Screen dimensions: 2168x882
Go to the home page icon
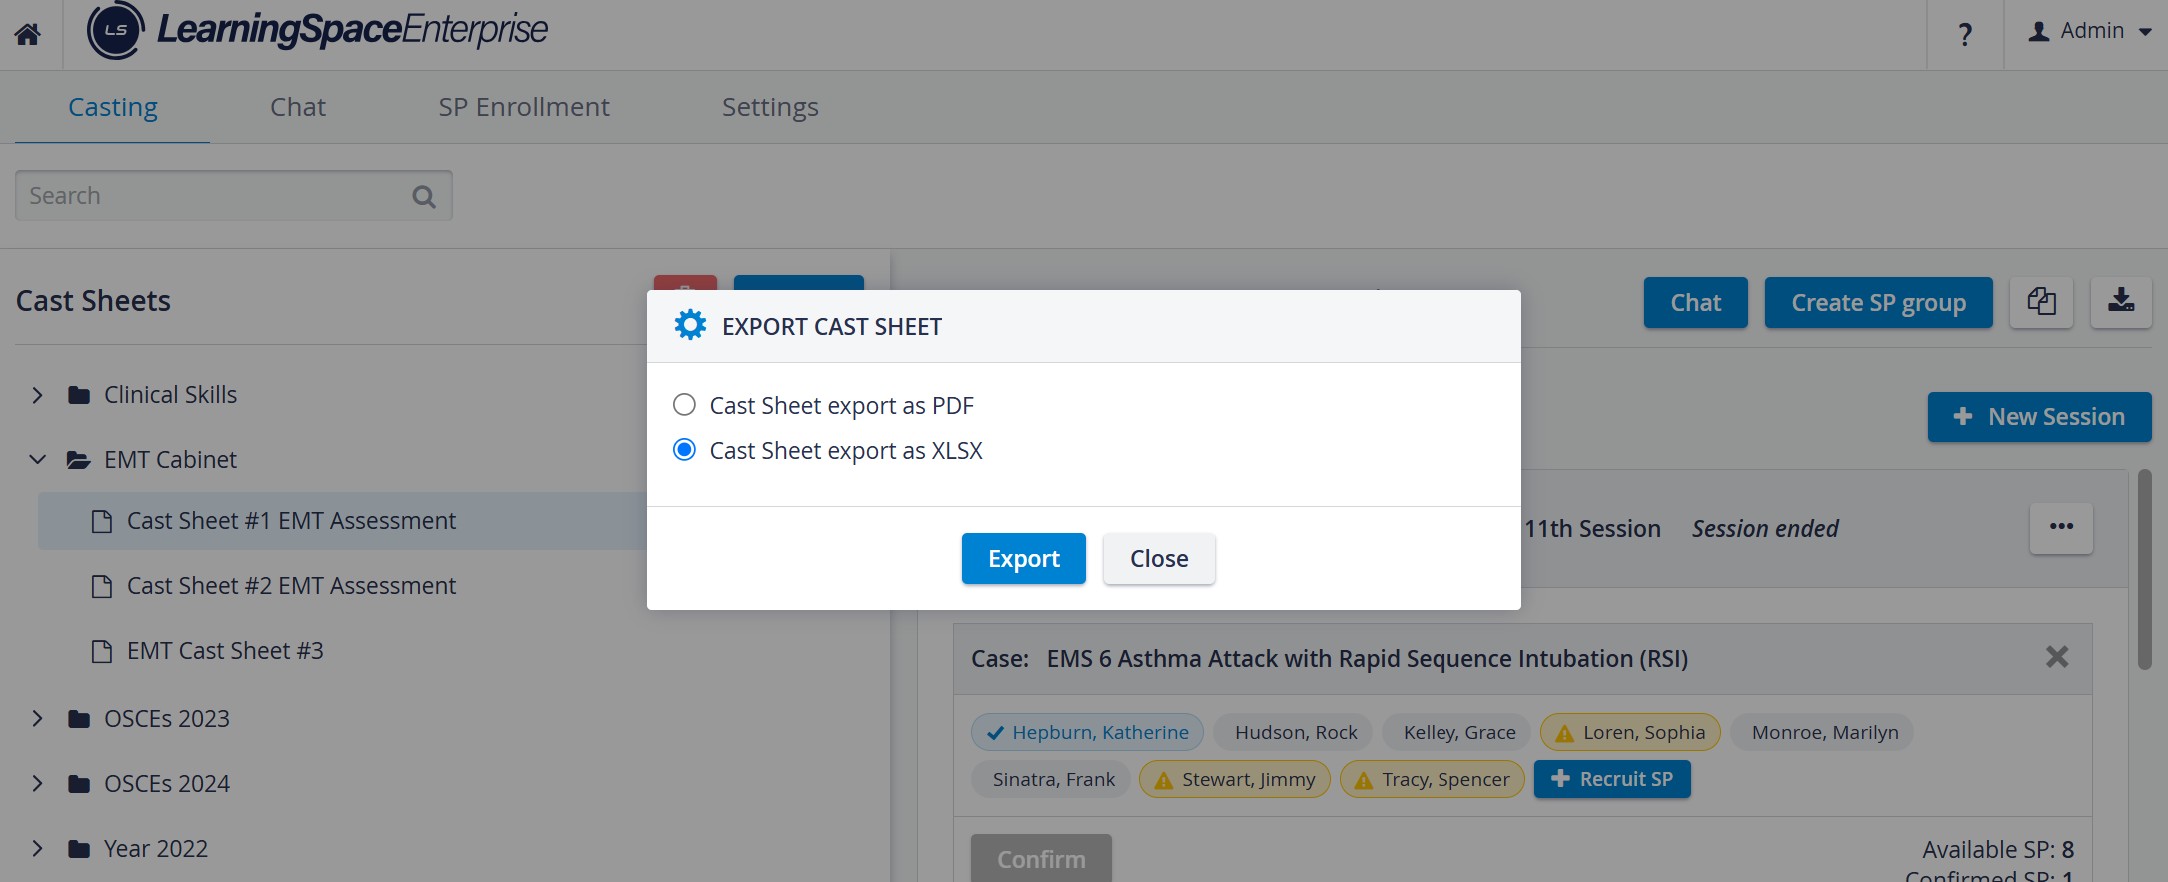point(28,35)
